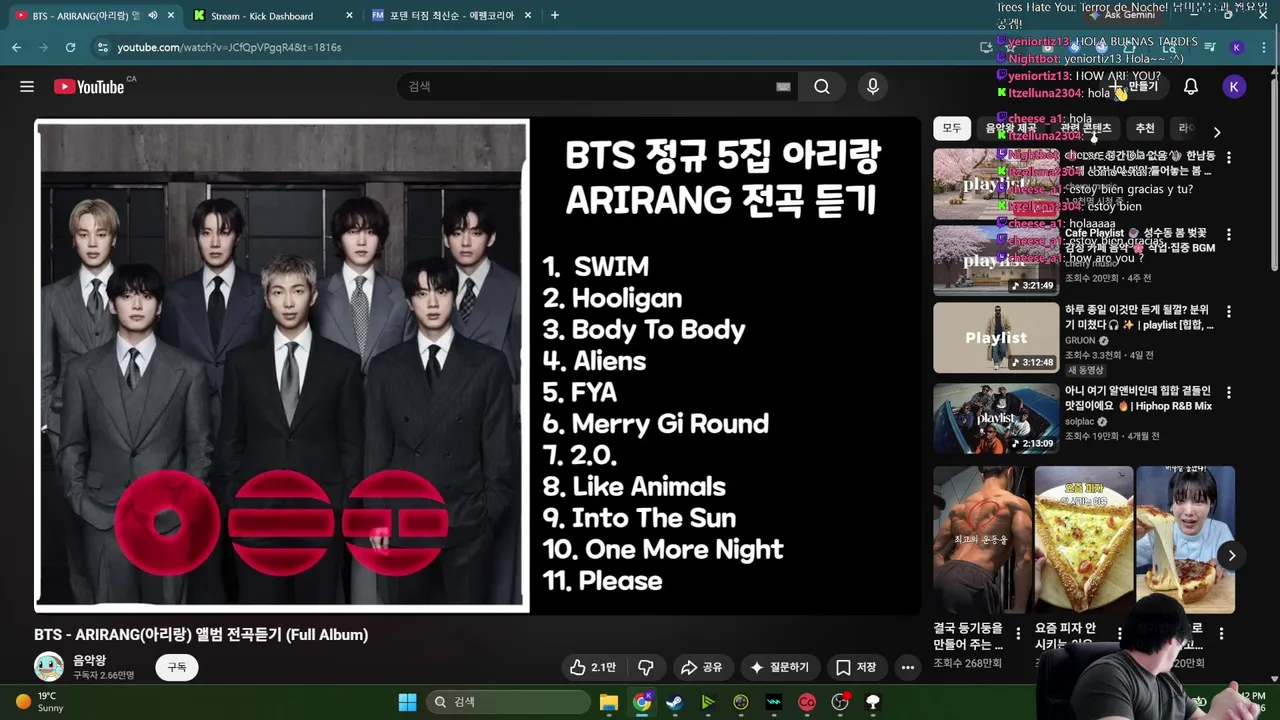Save the video with 저장
The height and width of the screenshot is (720, 1280).
point(856,667)
